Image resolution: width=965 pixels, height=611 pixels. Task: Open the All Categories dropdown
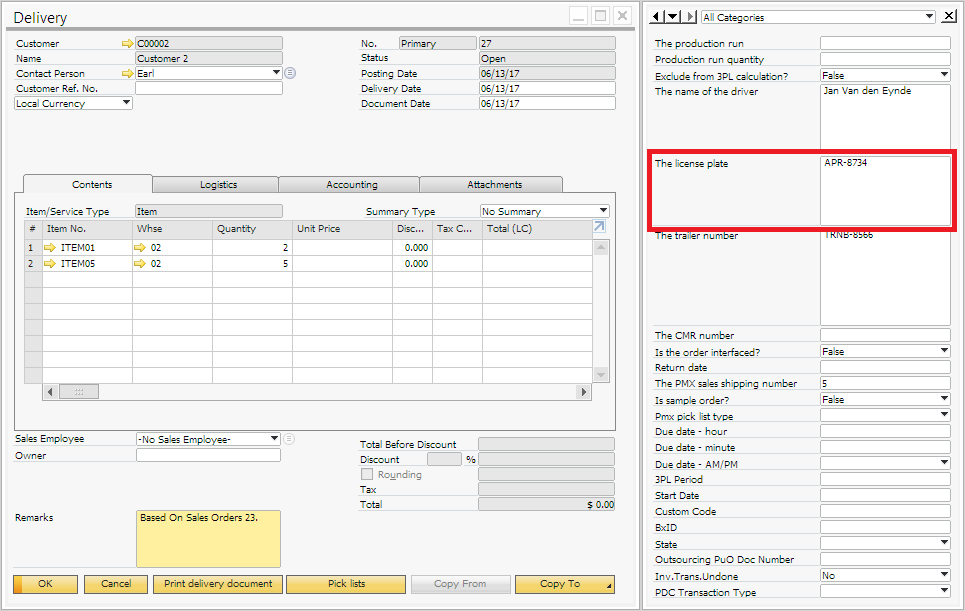929,17
